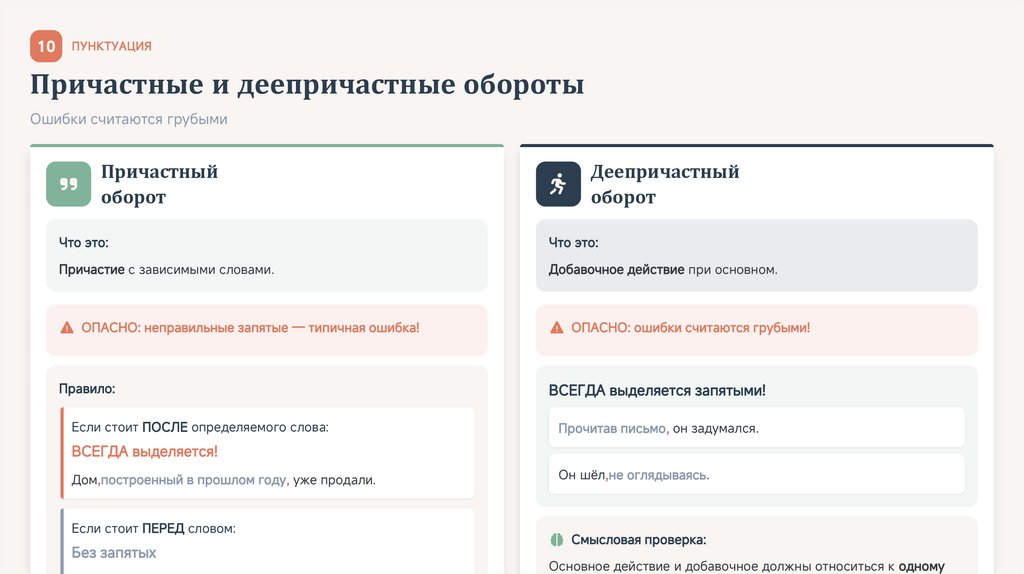Click 'ВСЕГДА выделяется запятыми!' heading
The image size is (1024, 574).
click(x=657, y=391)
